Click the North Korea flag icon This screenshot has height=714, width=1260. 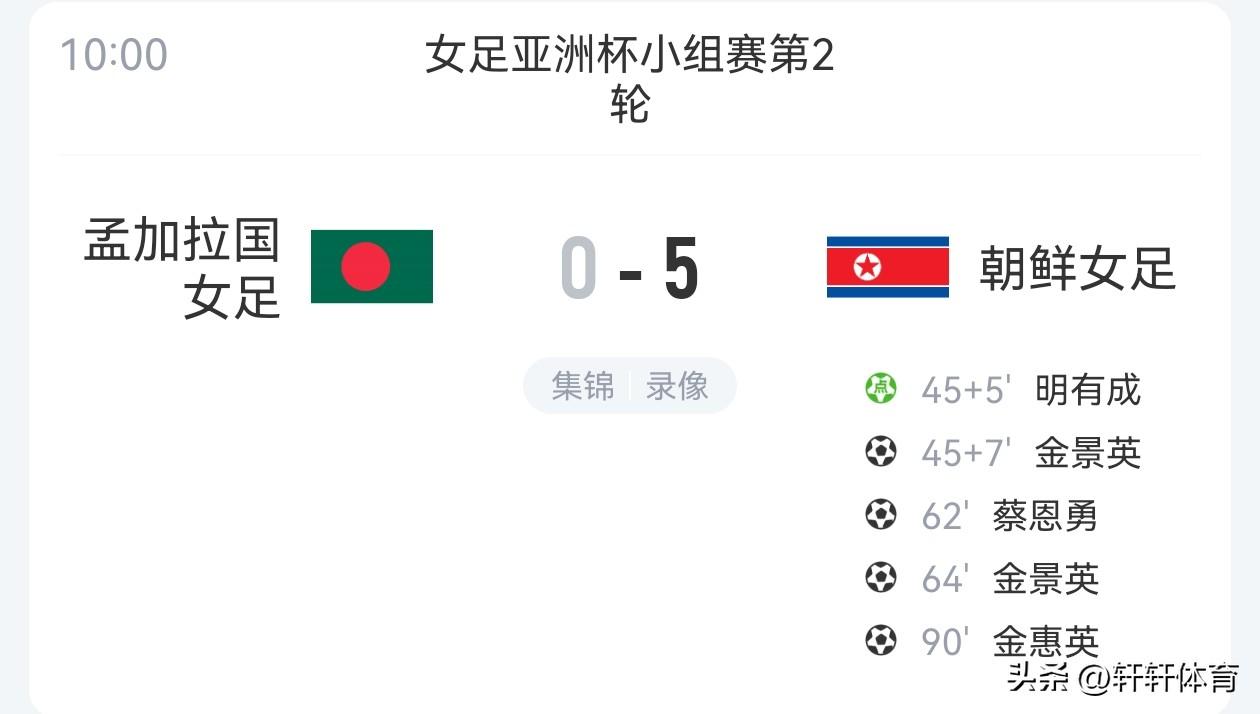click(x=887, y=267)
